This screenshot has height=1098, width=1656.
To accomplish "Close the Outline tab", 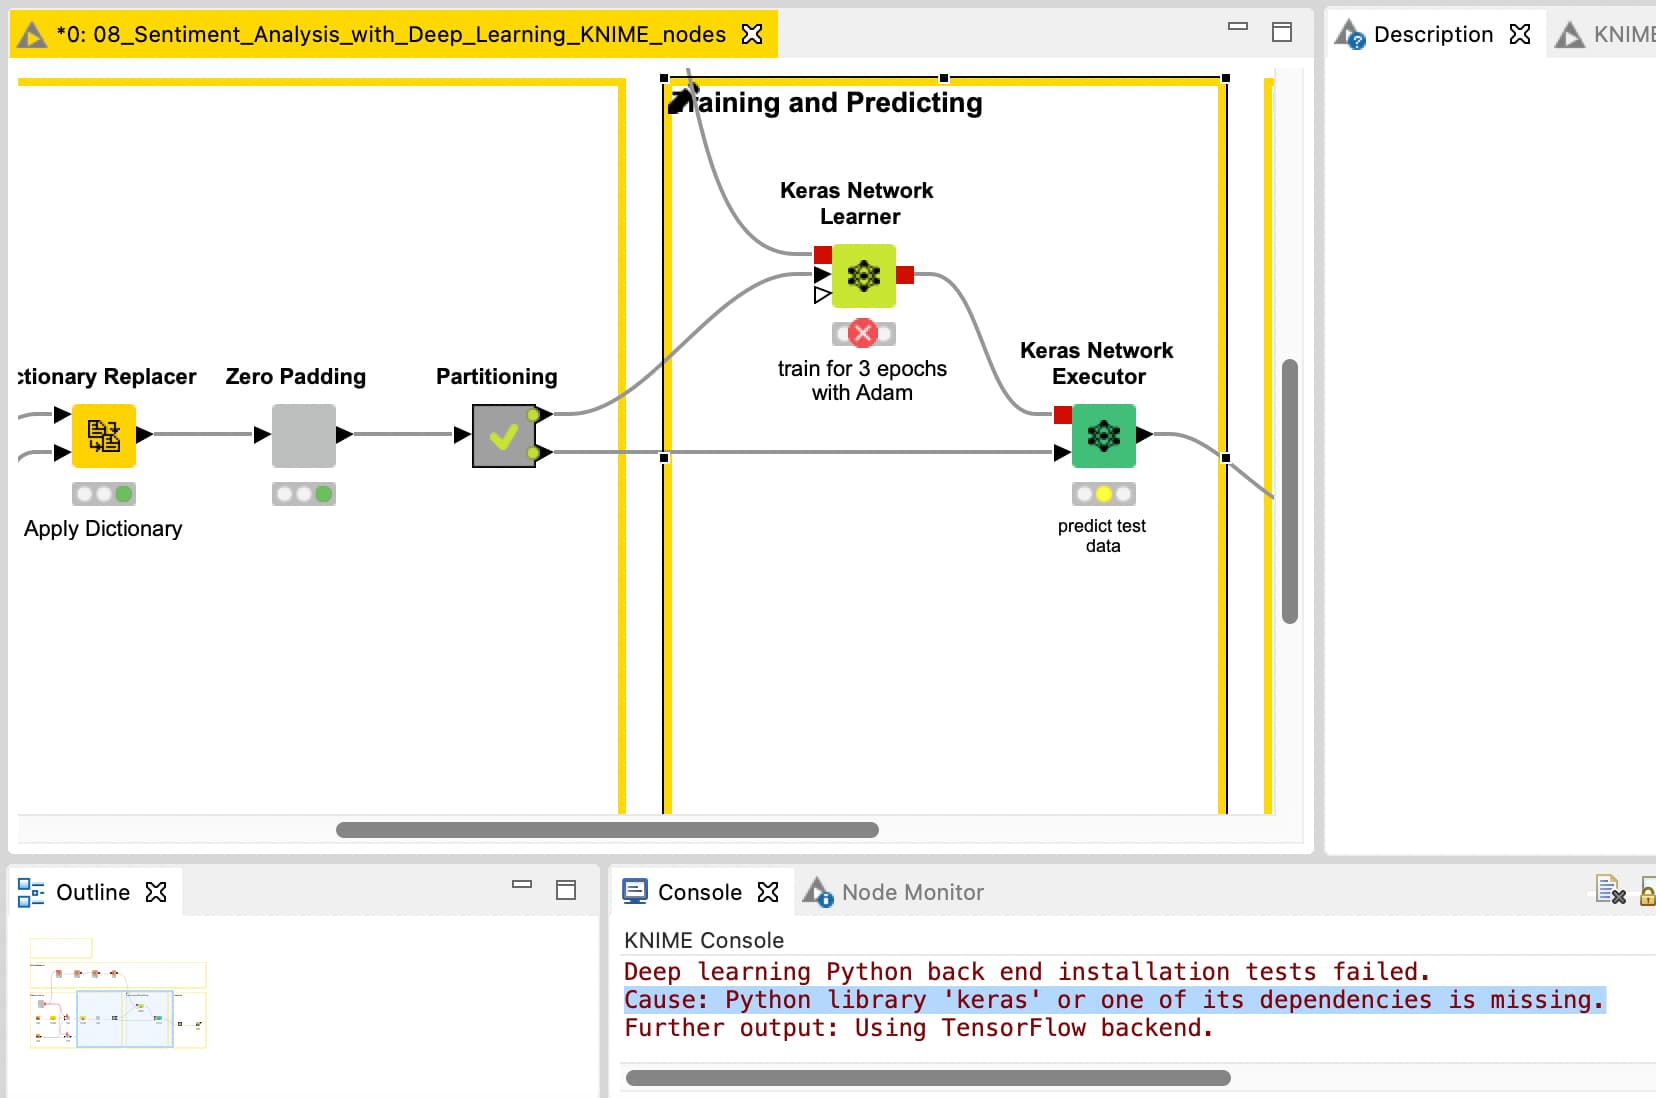I will click(156, 892).
